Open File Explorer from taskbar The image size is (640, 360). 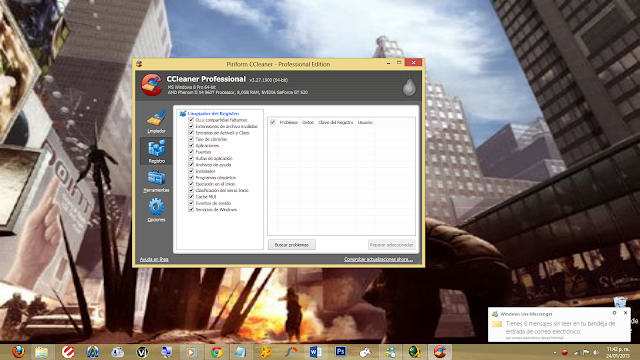[42, 352]
